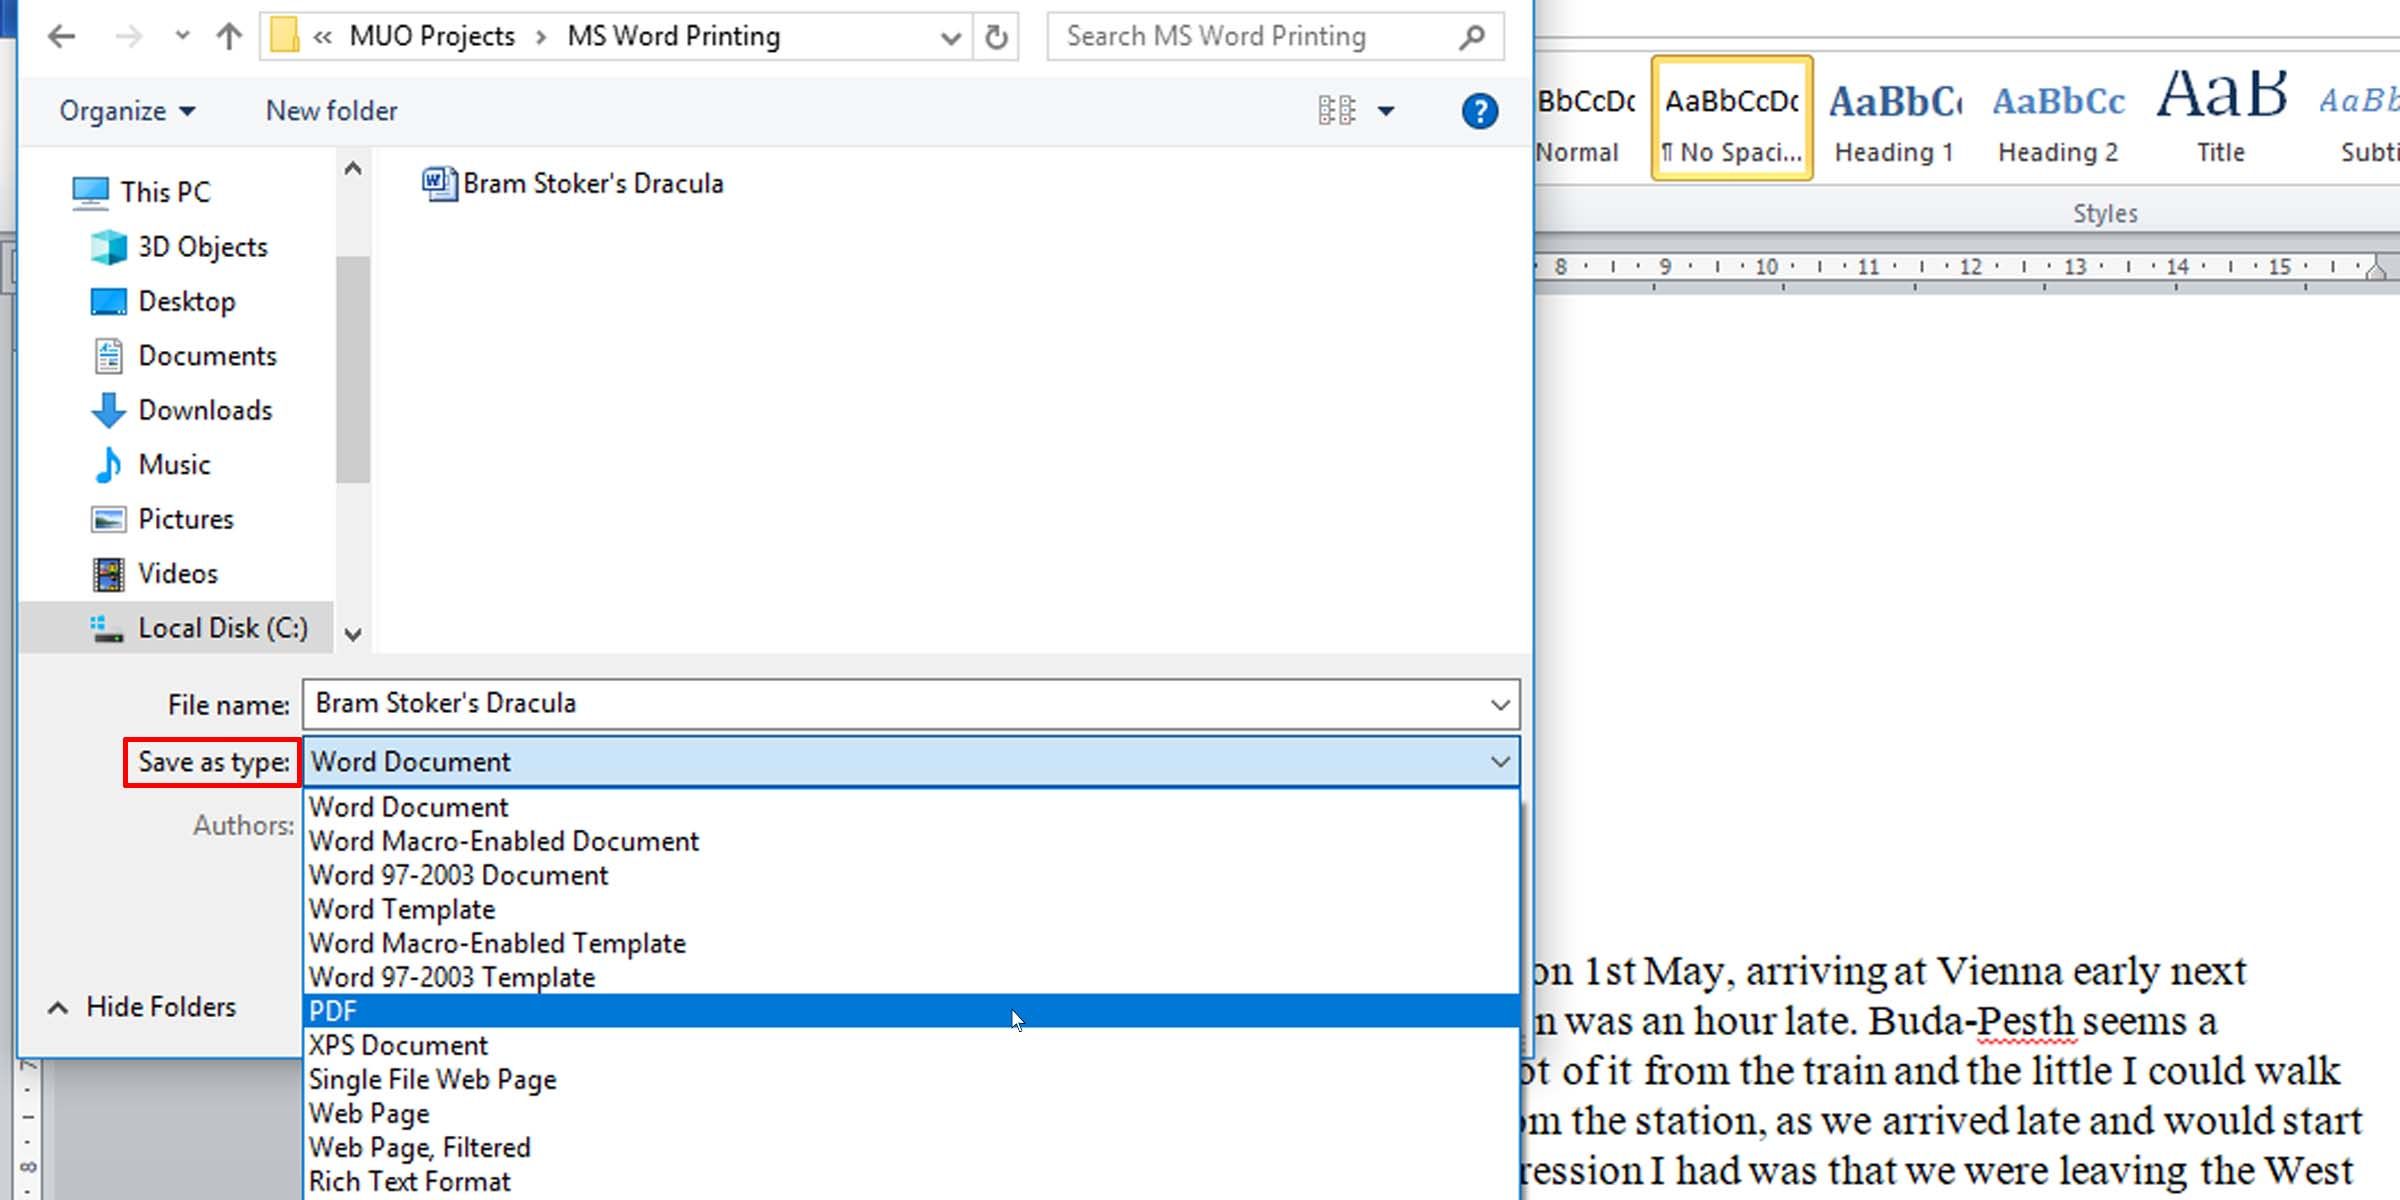Select Word Document format
The image size is (2400, 1200).
(407, 807)
